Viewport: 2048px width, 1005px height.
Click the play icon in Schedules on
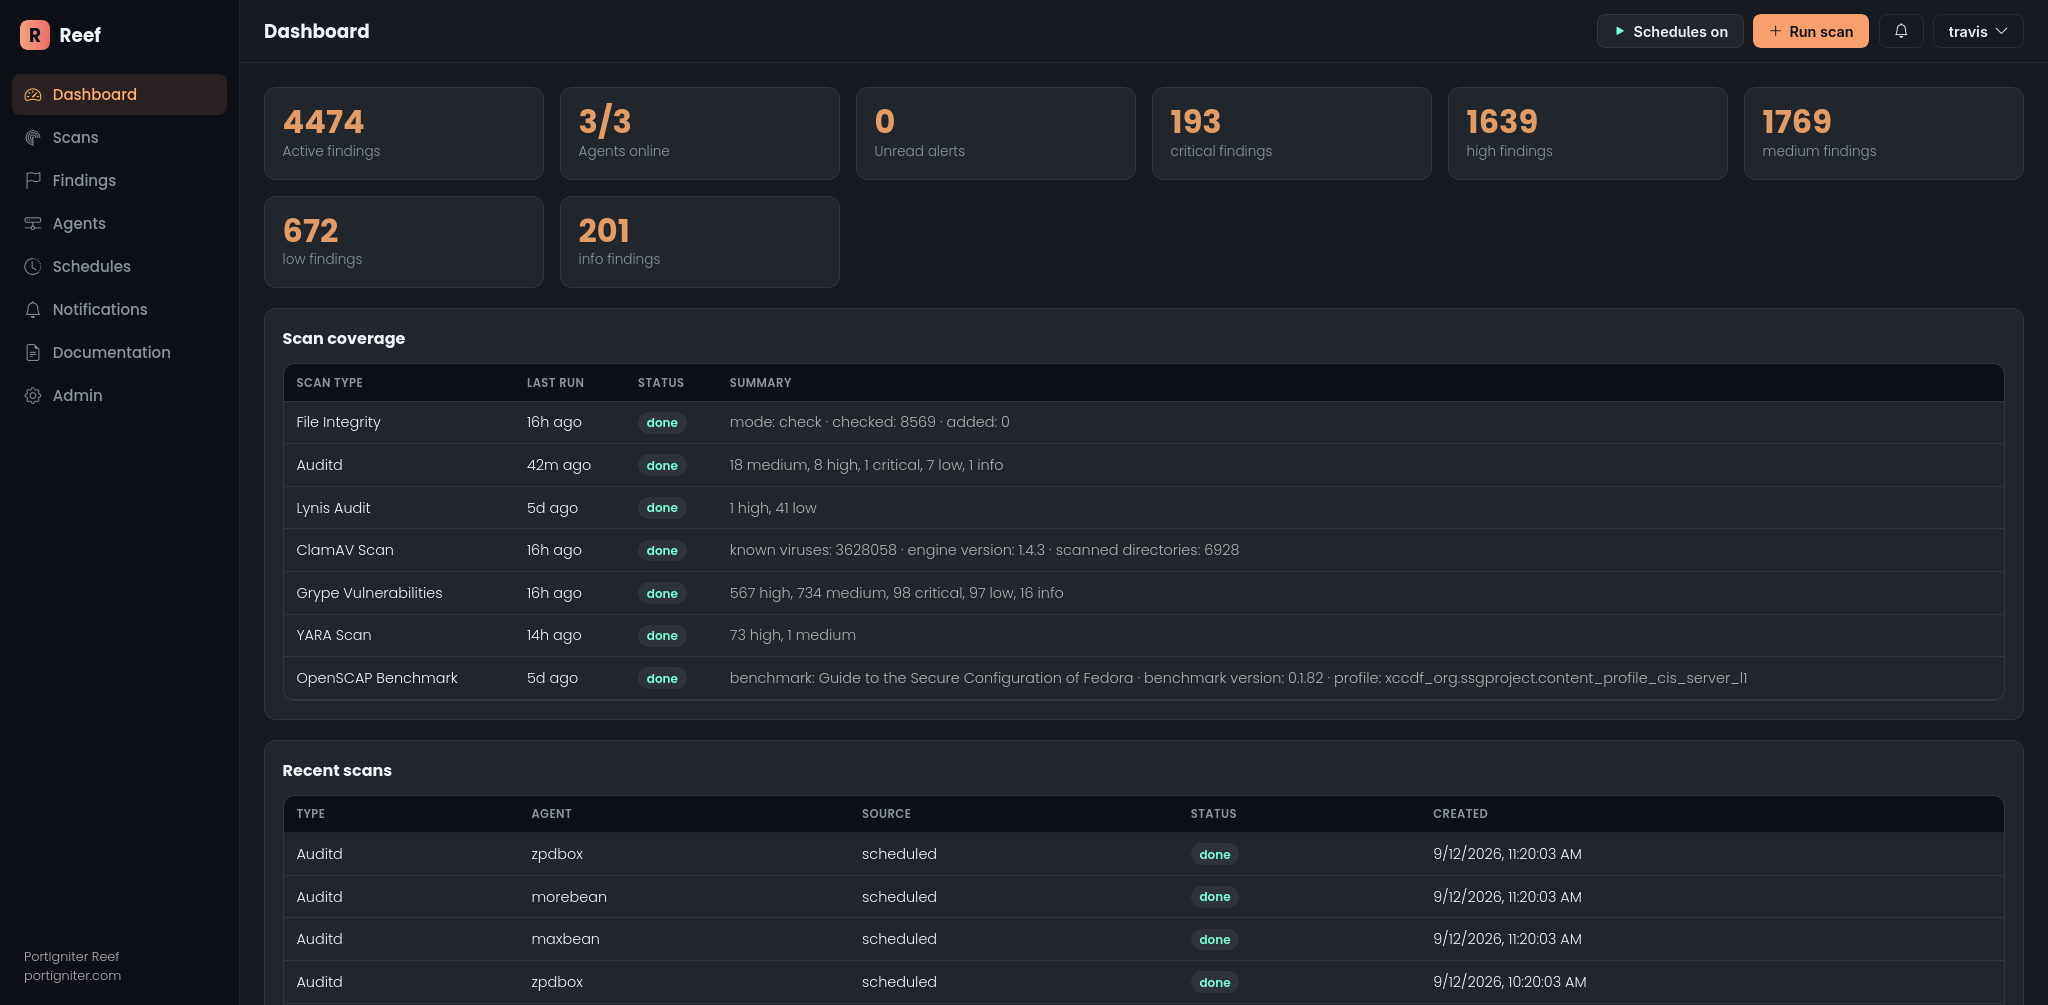point(1619,31)
